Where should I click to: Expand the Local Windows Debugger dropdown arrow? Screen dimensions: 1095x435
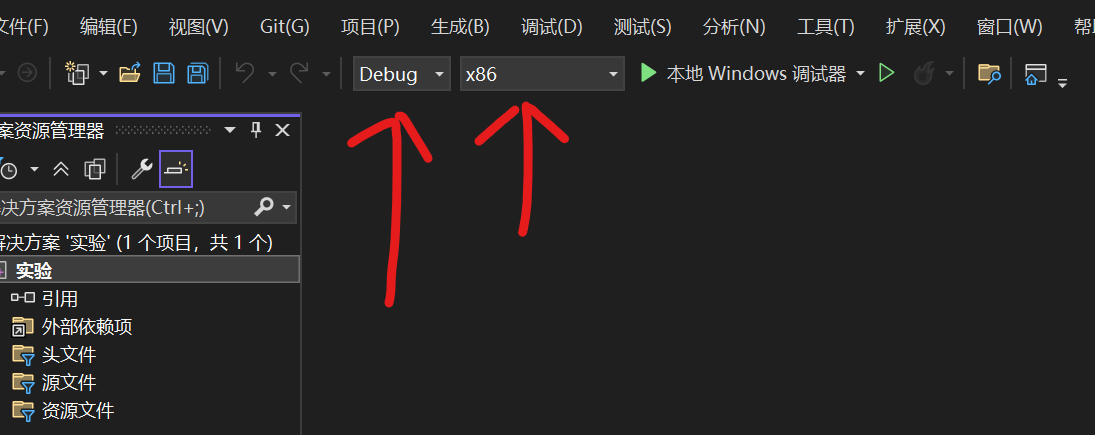[860, 73]
